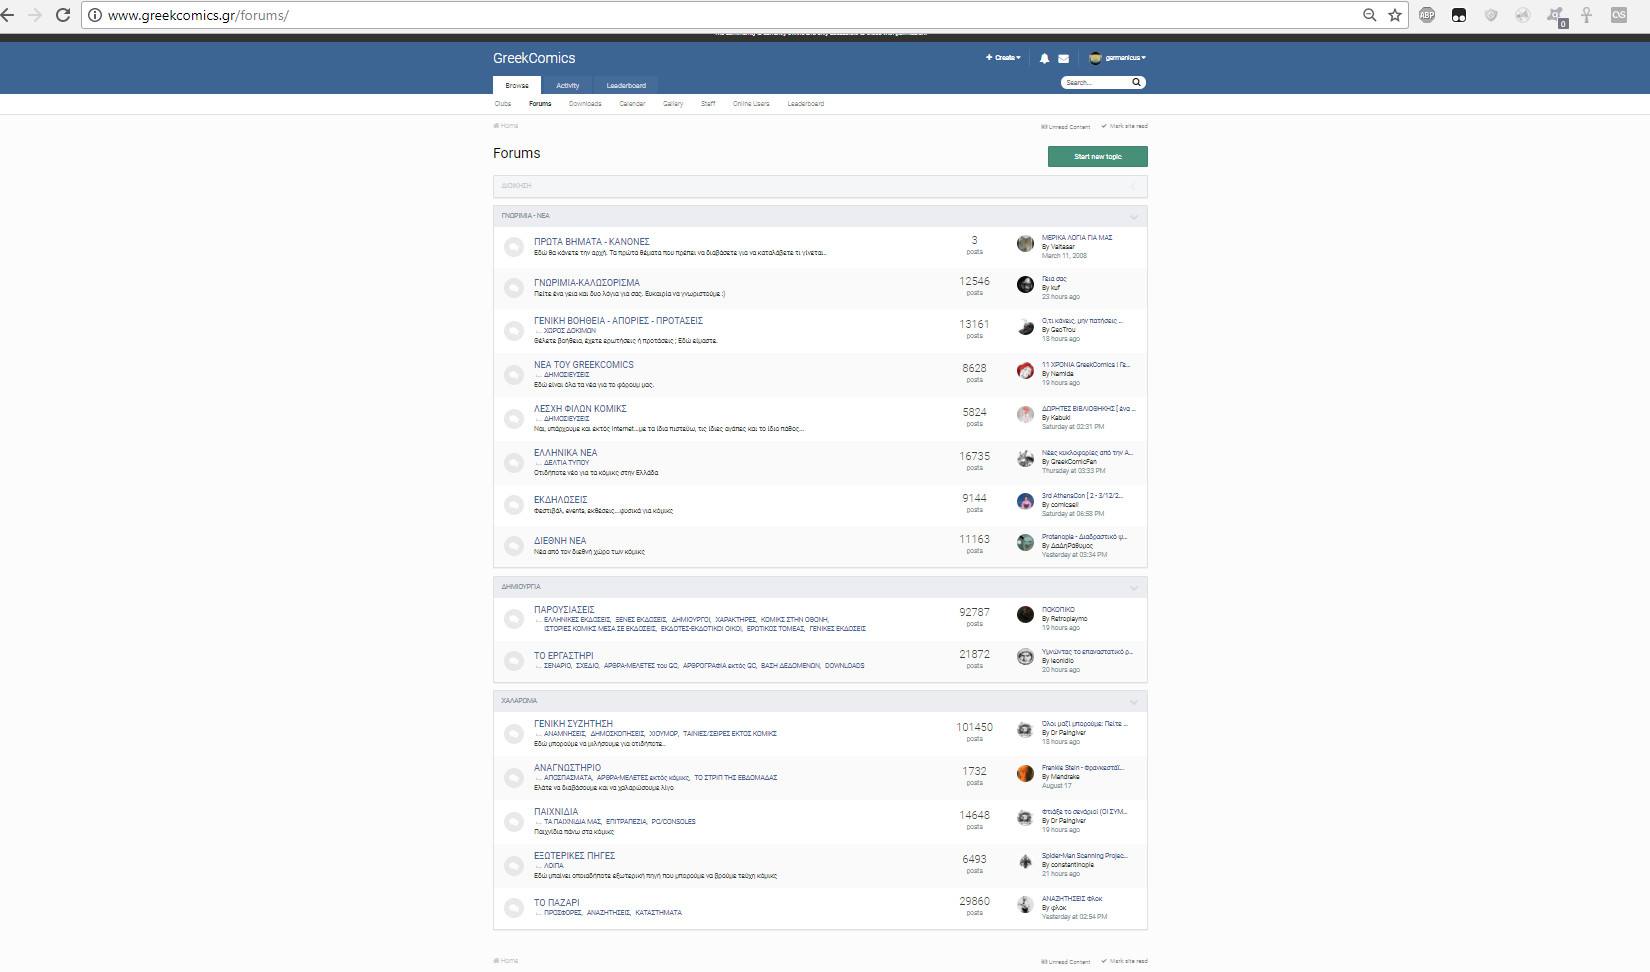Click Unread Content link at the top

[1066, 127]
